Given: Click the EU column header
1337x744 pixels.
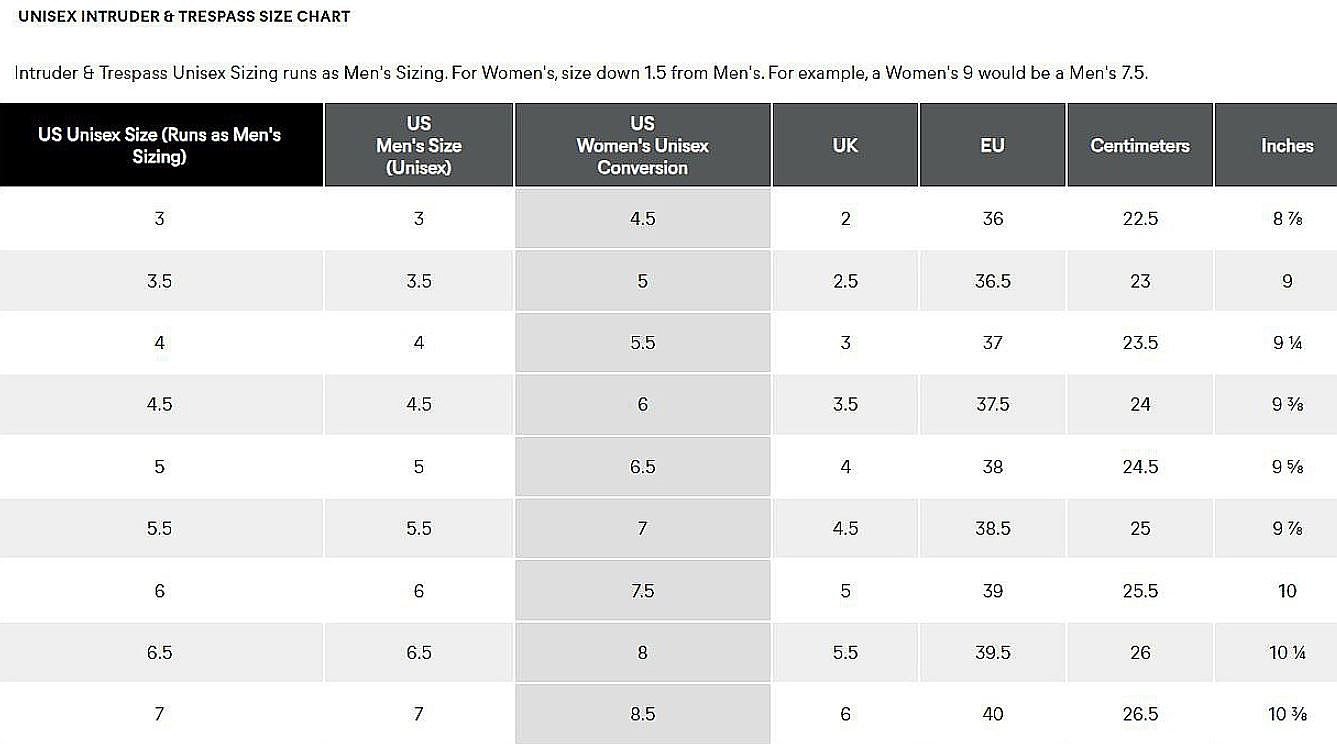Looking at the screenshot, I should [x=992, y=145].
